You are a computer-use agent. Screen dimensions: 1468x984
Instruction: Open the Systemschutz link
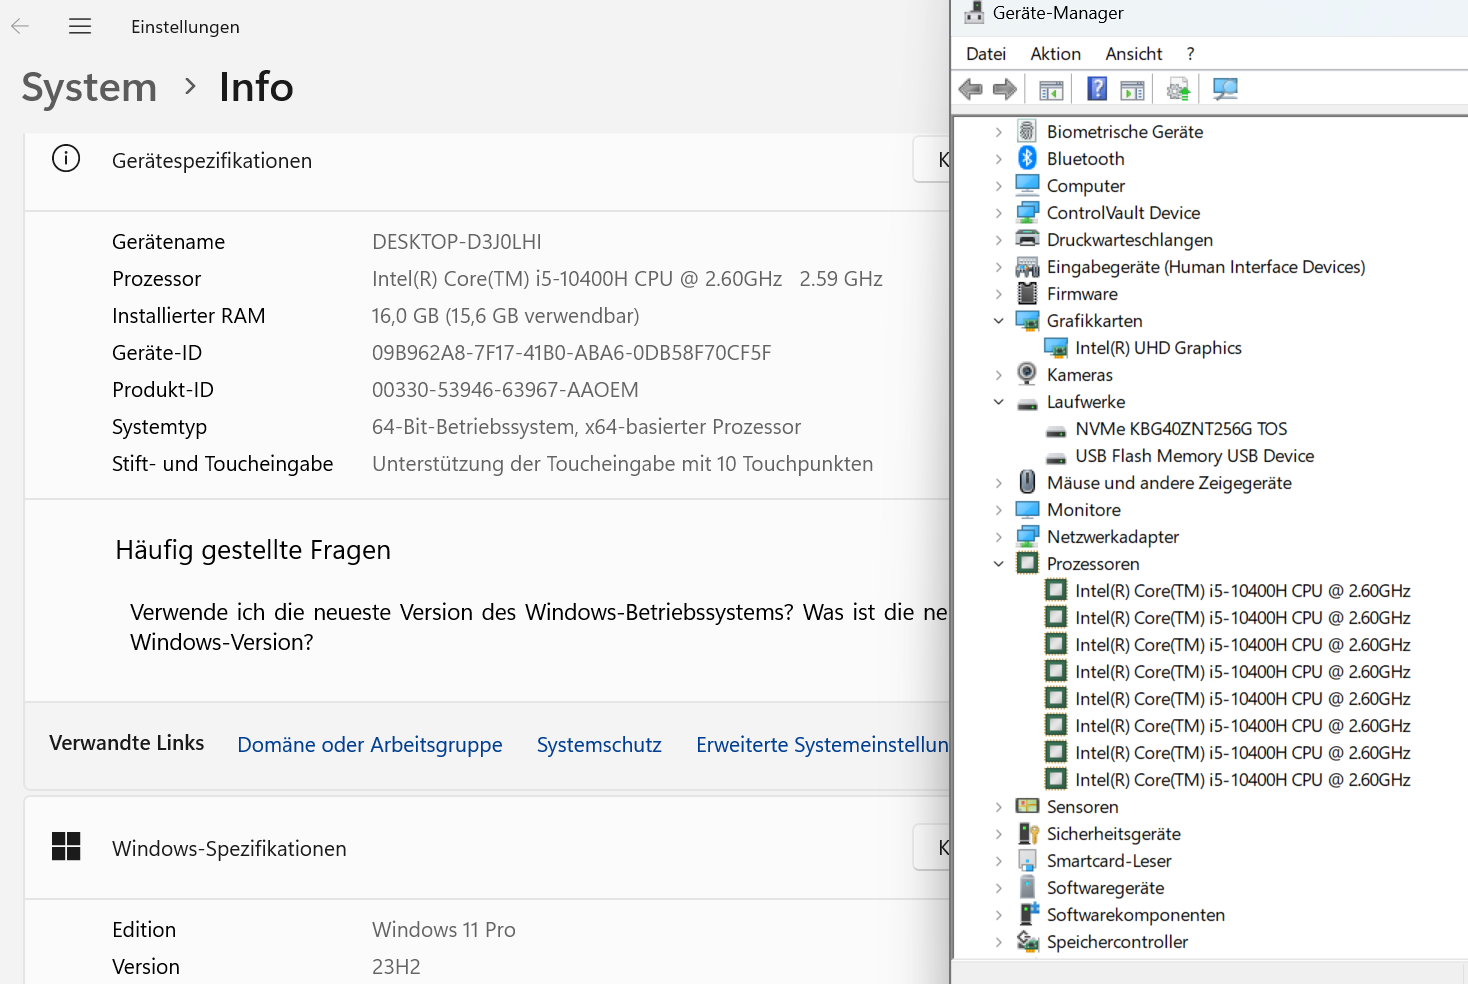point(599,745)
